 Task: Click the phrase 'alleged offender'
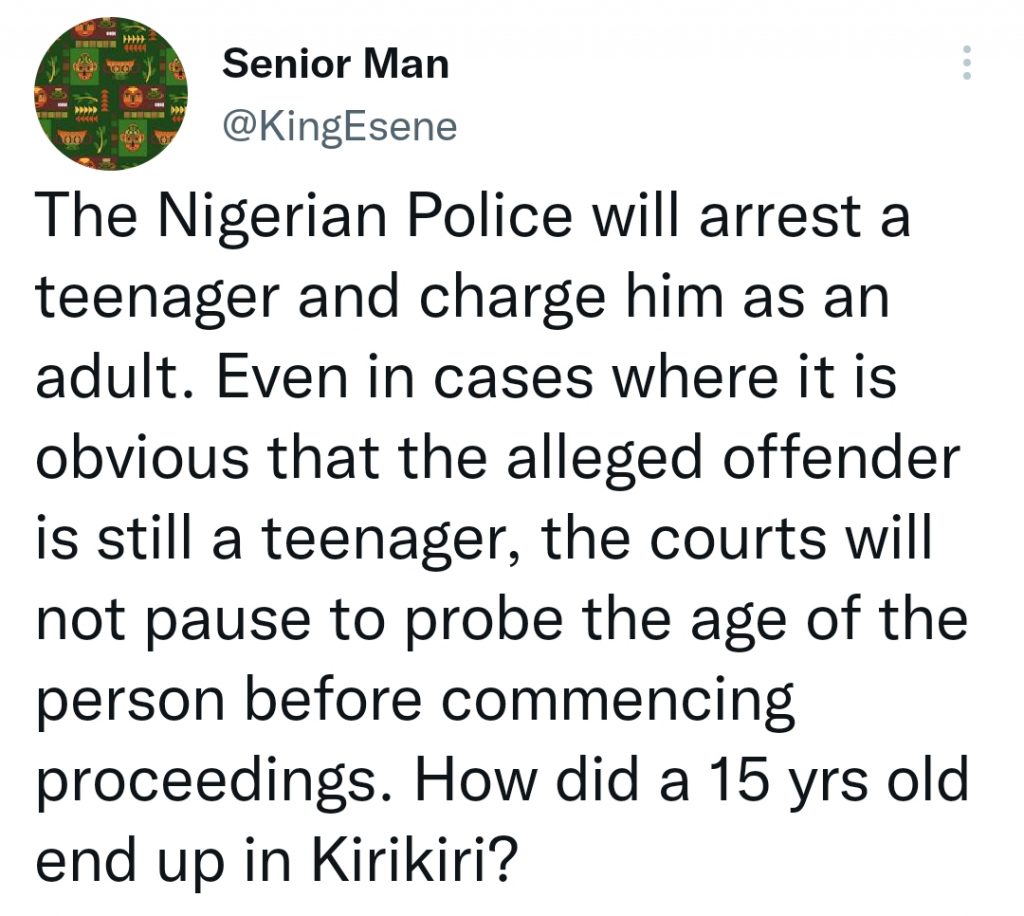pos(733,457)
